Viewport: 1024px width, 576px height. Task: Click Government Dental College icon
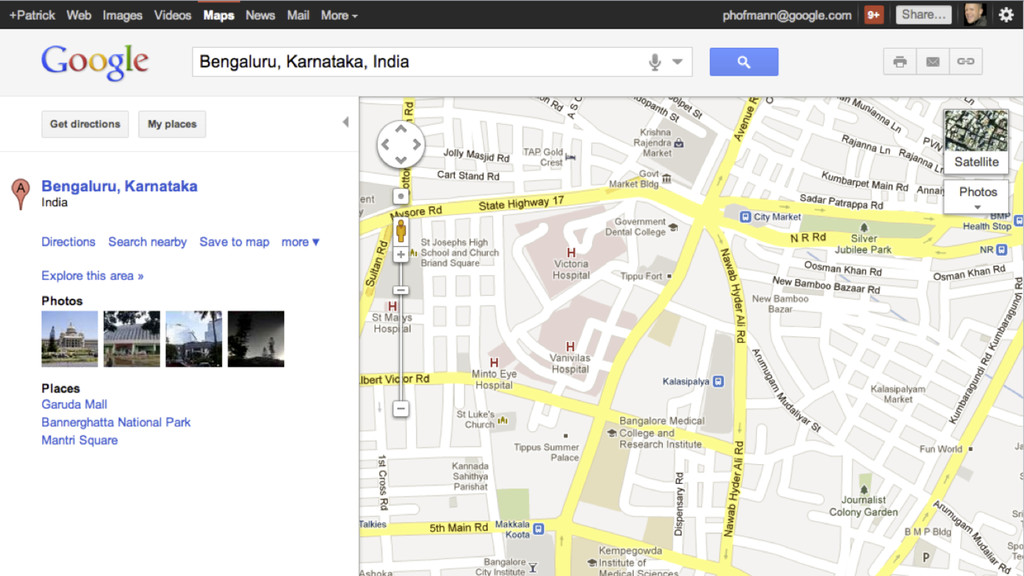pyautogui.click(x=673, y=227)
